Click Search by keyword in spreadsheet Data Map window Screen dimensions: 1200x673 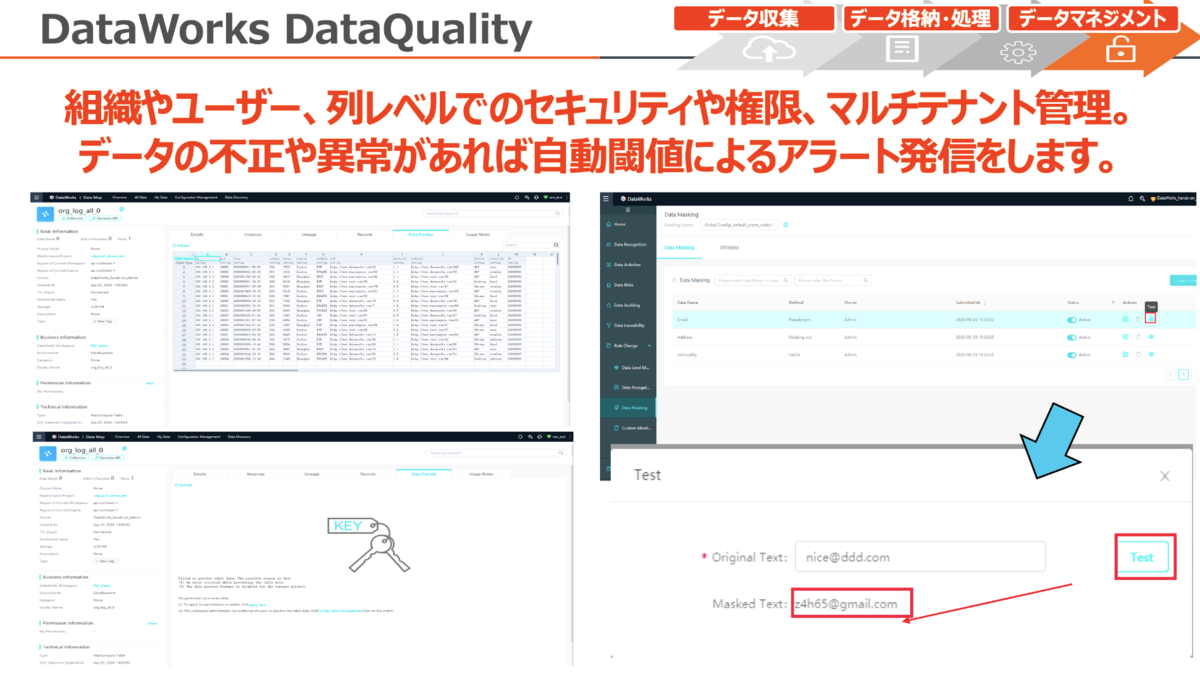492,213
